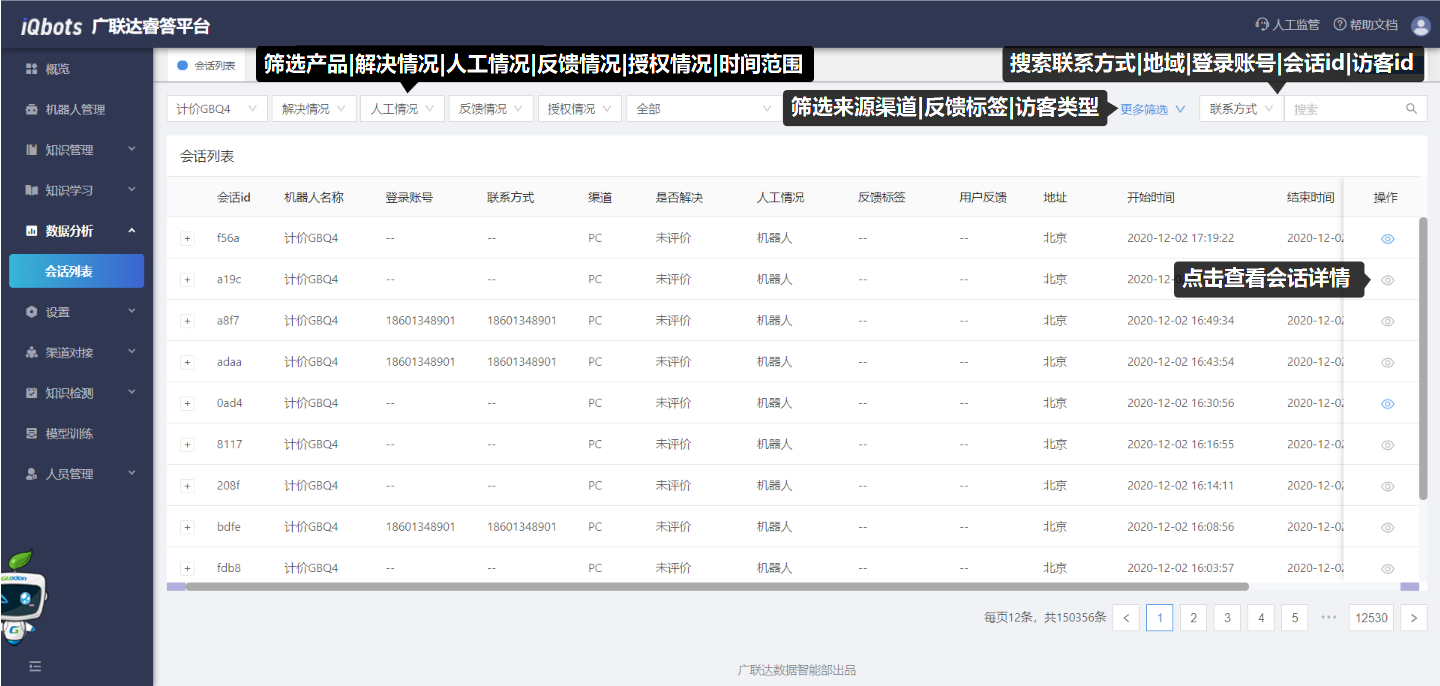Viewport: 1440px width, 686px height.
Task: Open the 解决情况 filter dropdown
Action: click(314, 109)
